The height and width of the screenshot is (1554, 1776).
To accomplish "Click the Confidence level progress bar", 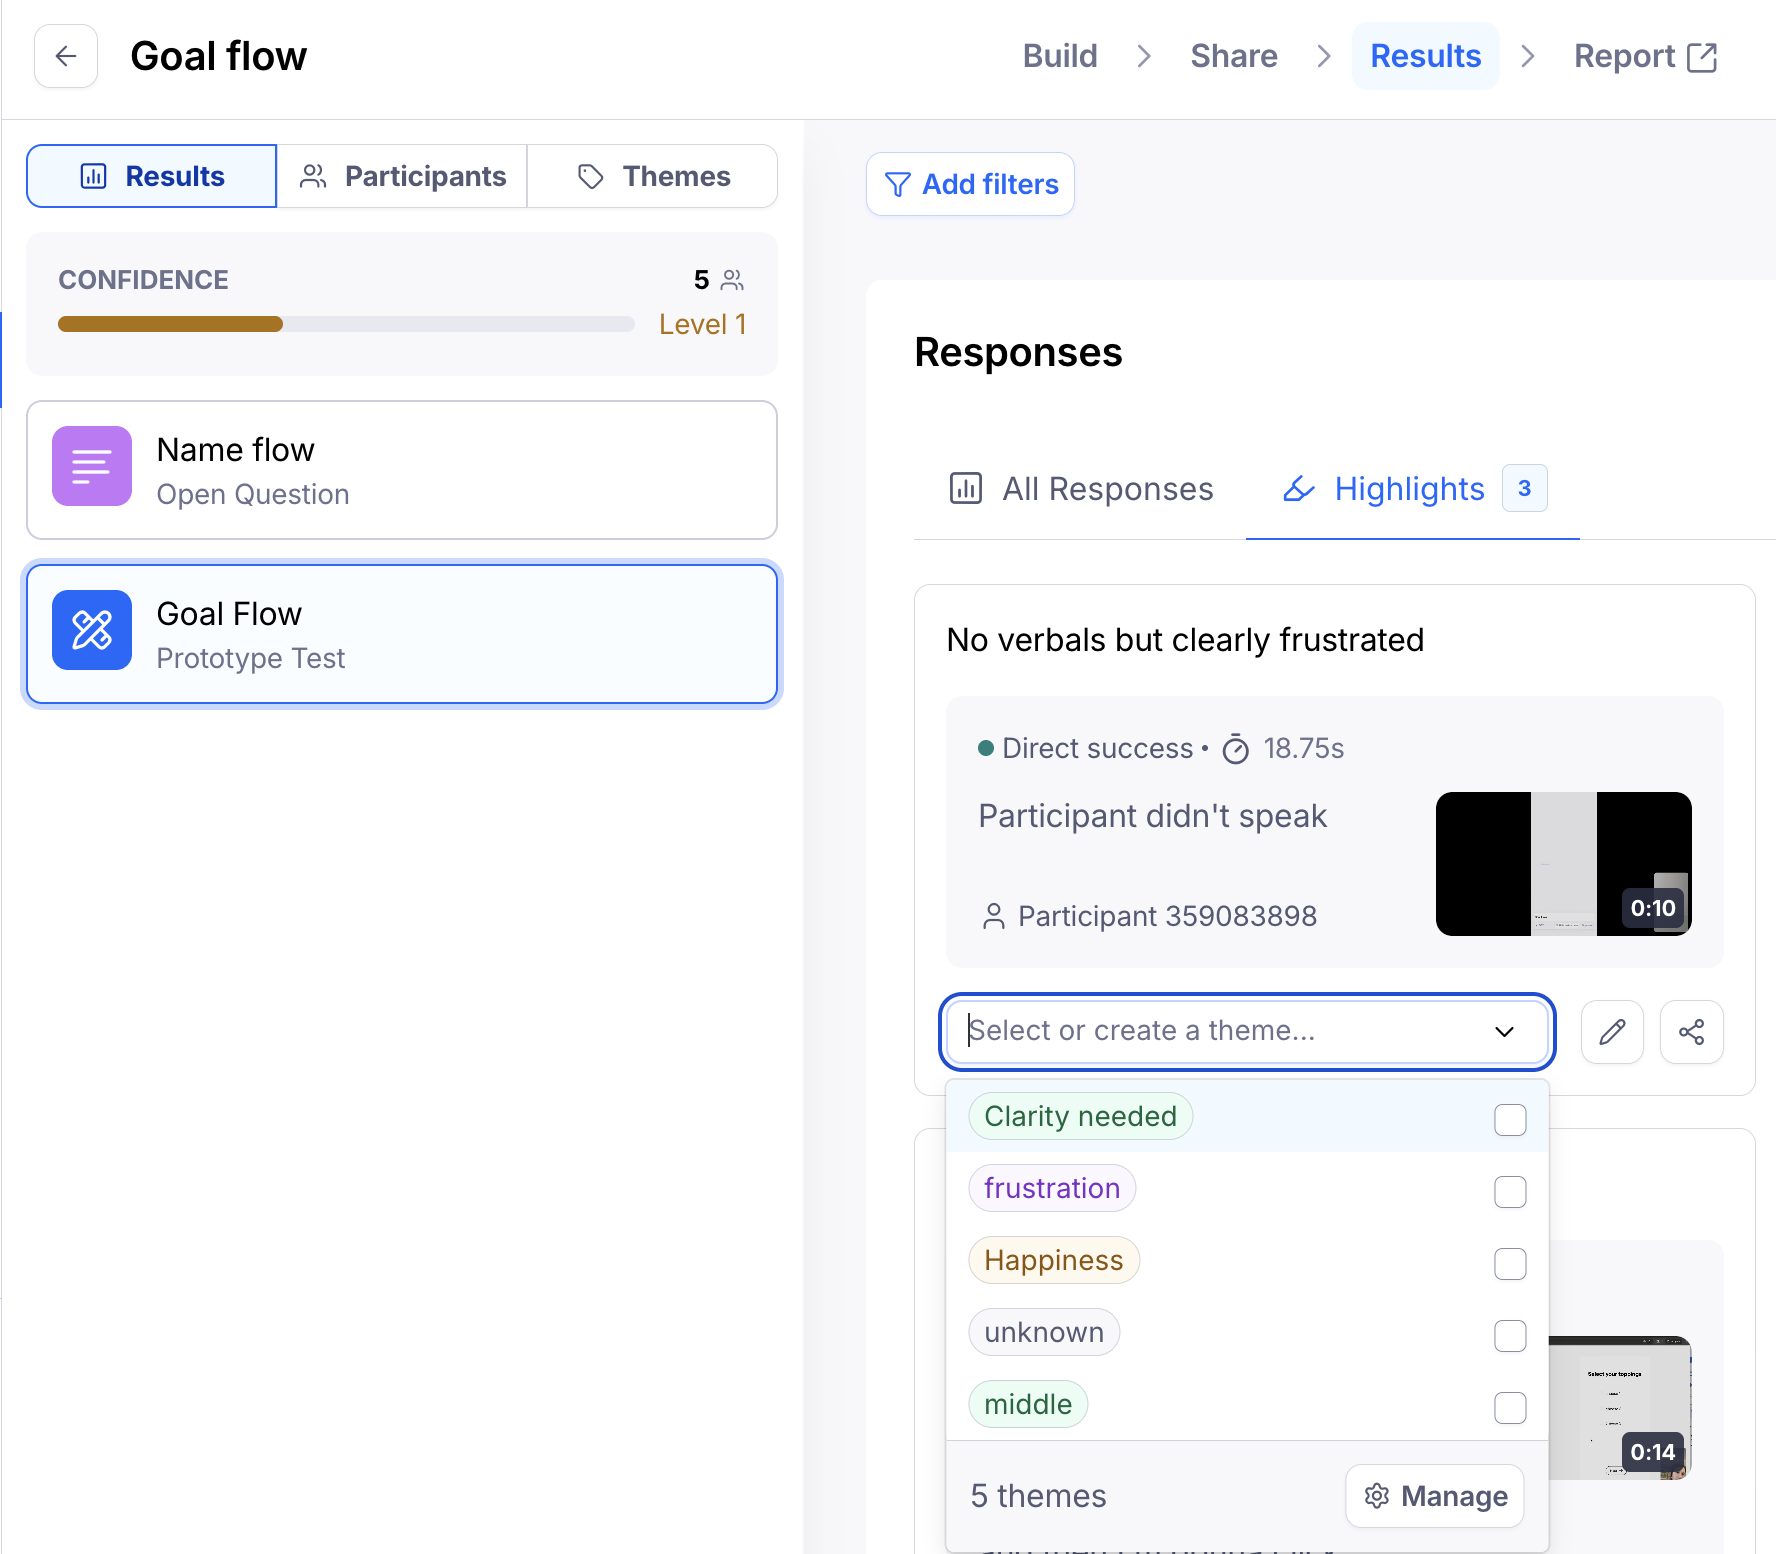I will coord(346,324).
